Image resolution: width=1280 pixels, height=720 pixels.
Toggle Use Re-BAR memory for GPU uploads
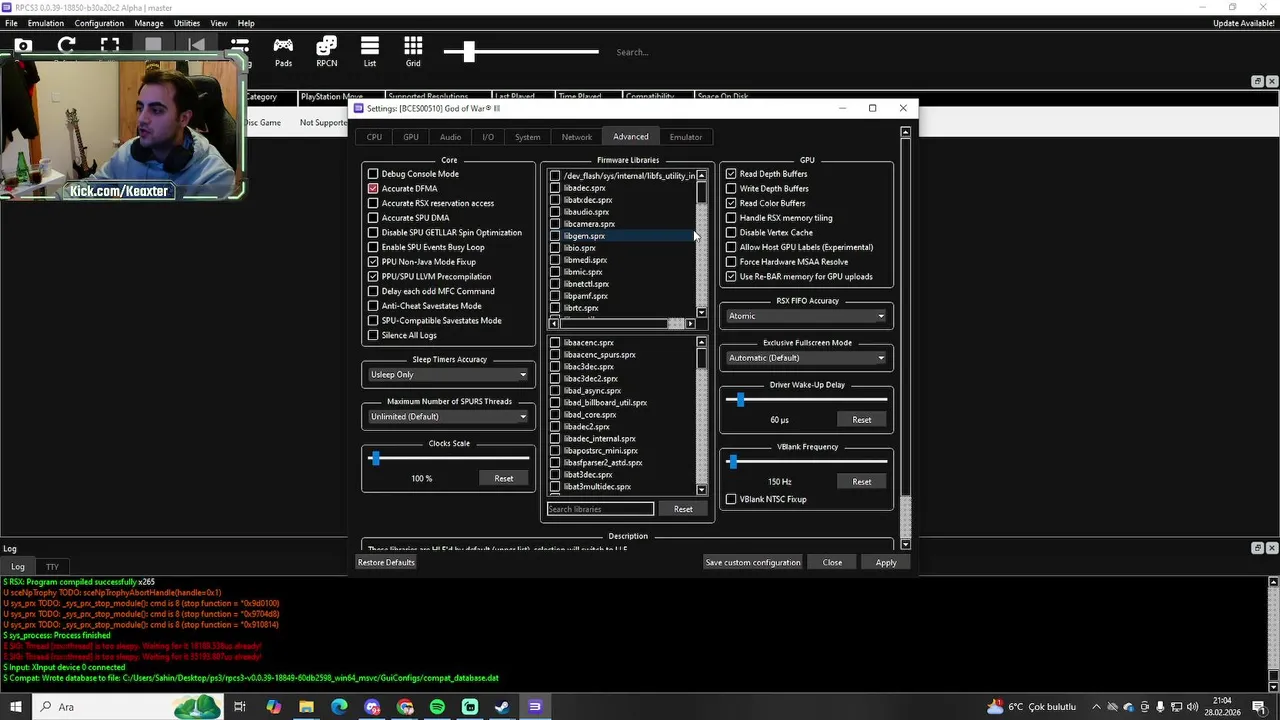[731, 276]
